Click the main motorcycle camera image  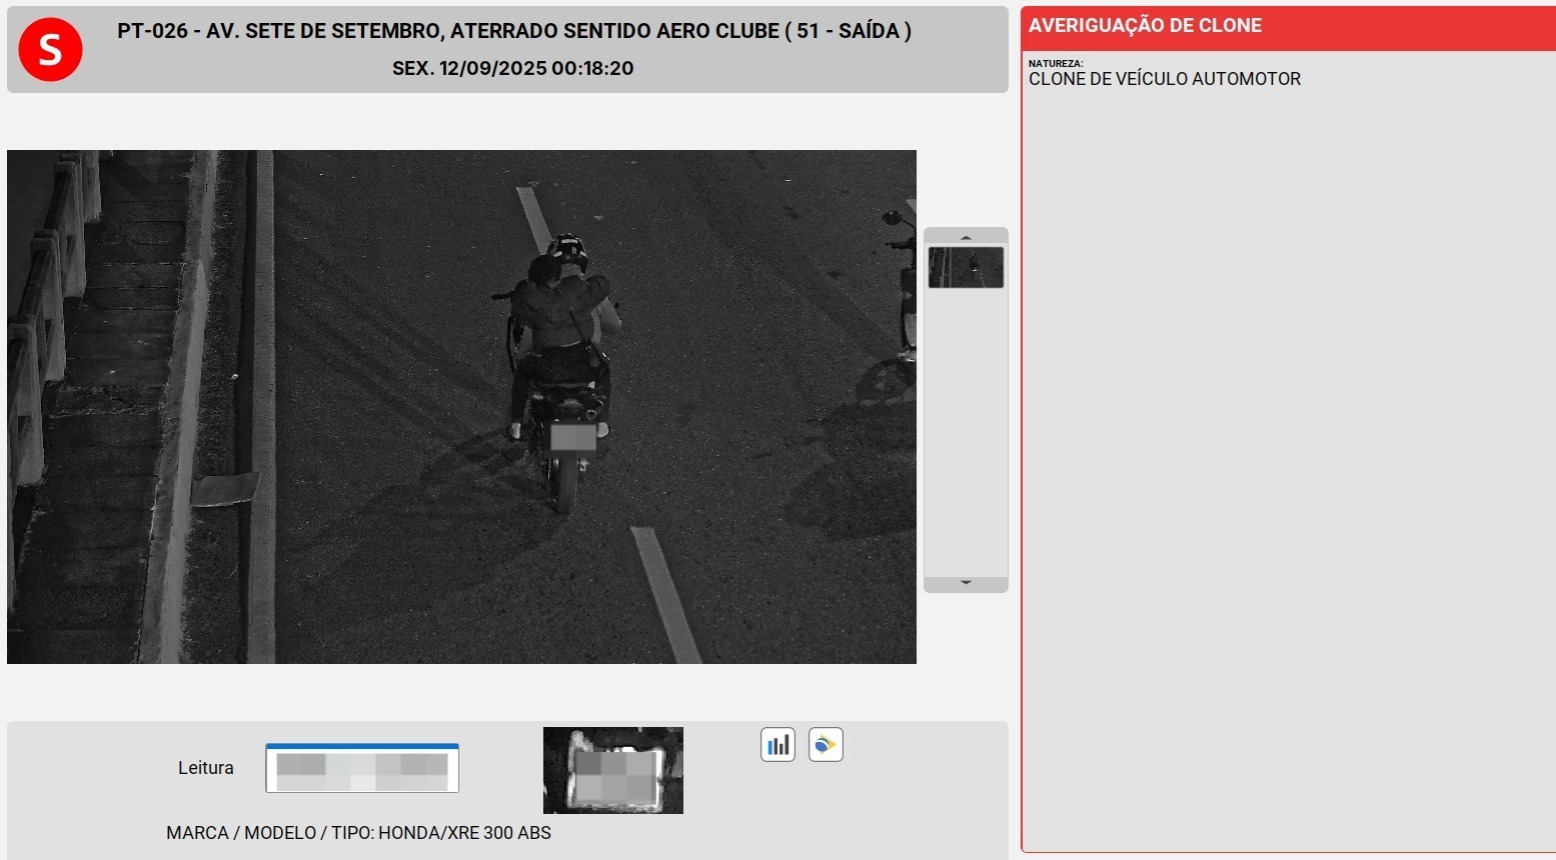pyautogui.click(x=461, y=406)
